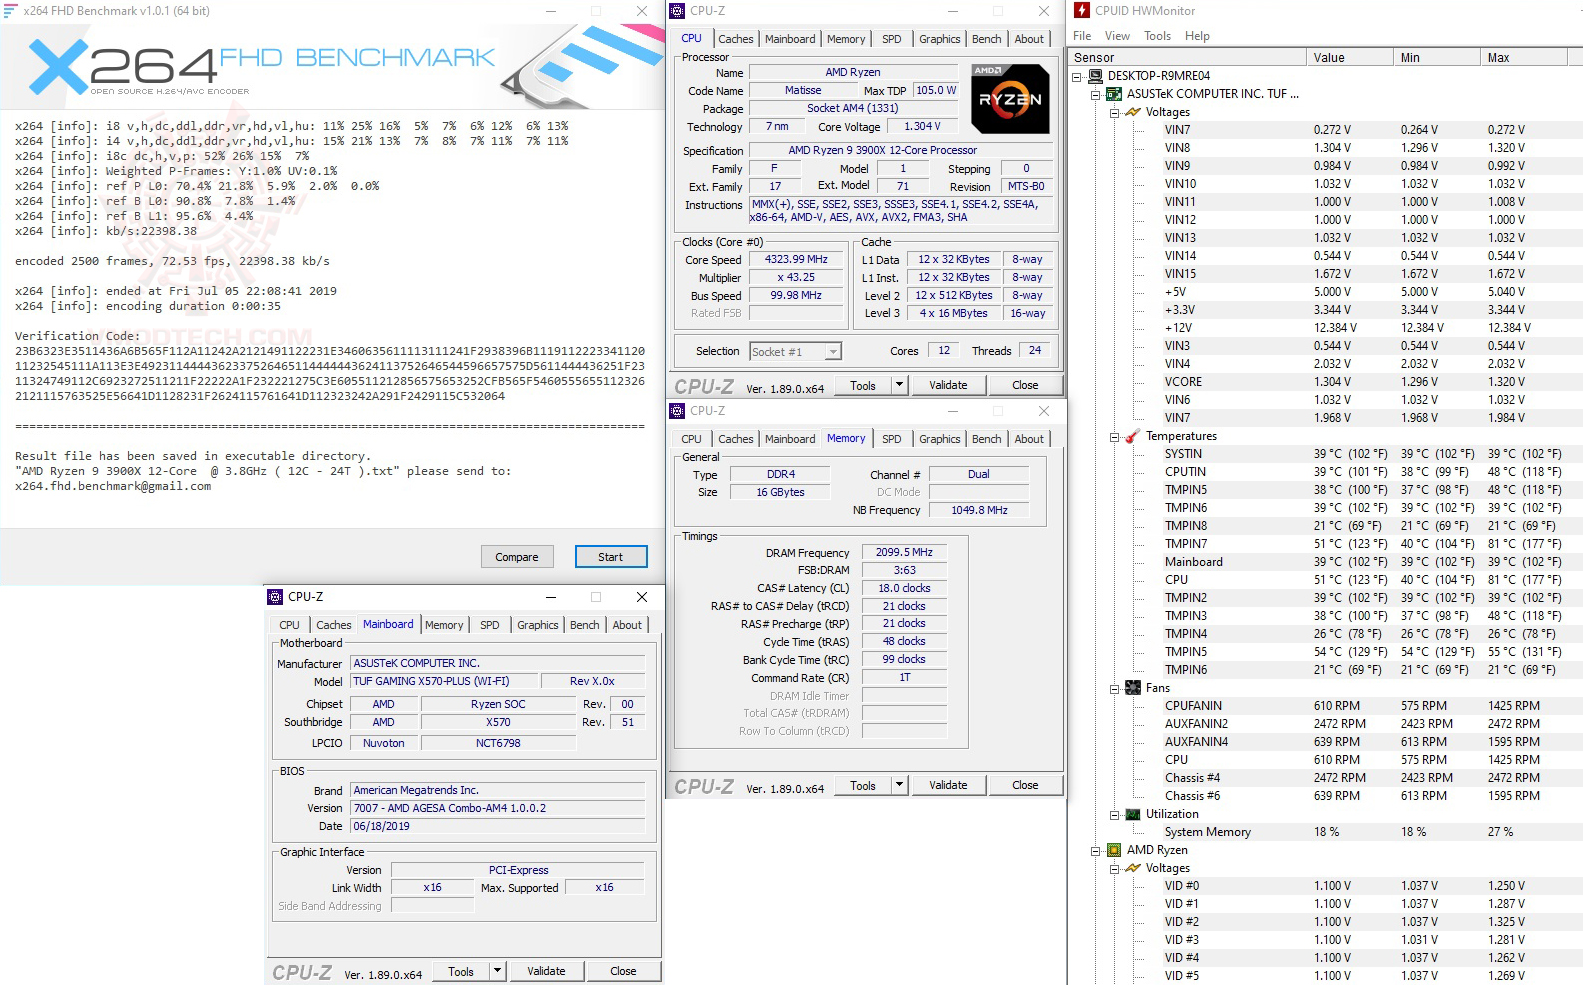Click the Utilization chip icon
1583x985 pixels.
click(1133, 814)
